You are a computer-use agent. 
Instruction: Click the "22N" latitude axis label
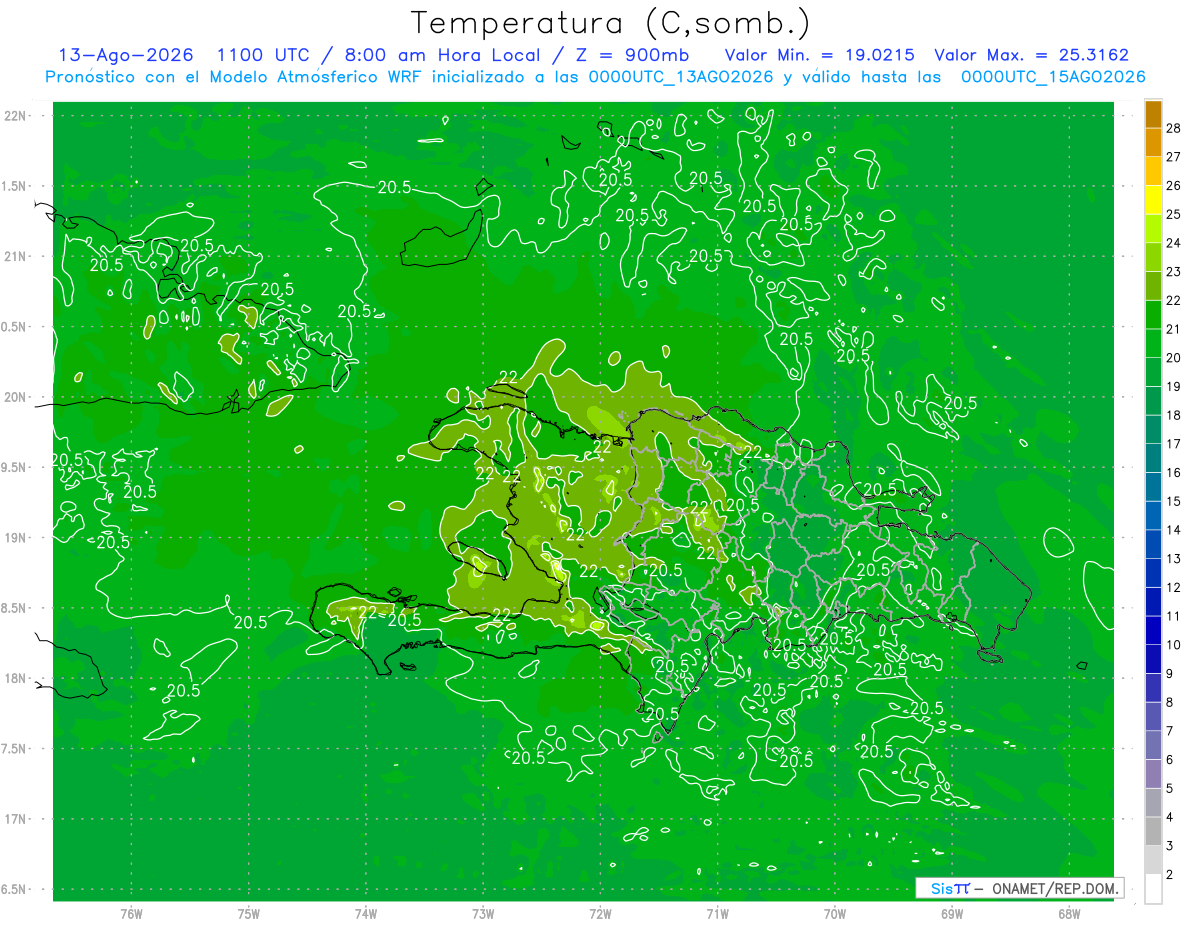tap(16, 116)
